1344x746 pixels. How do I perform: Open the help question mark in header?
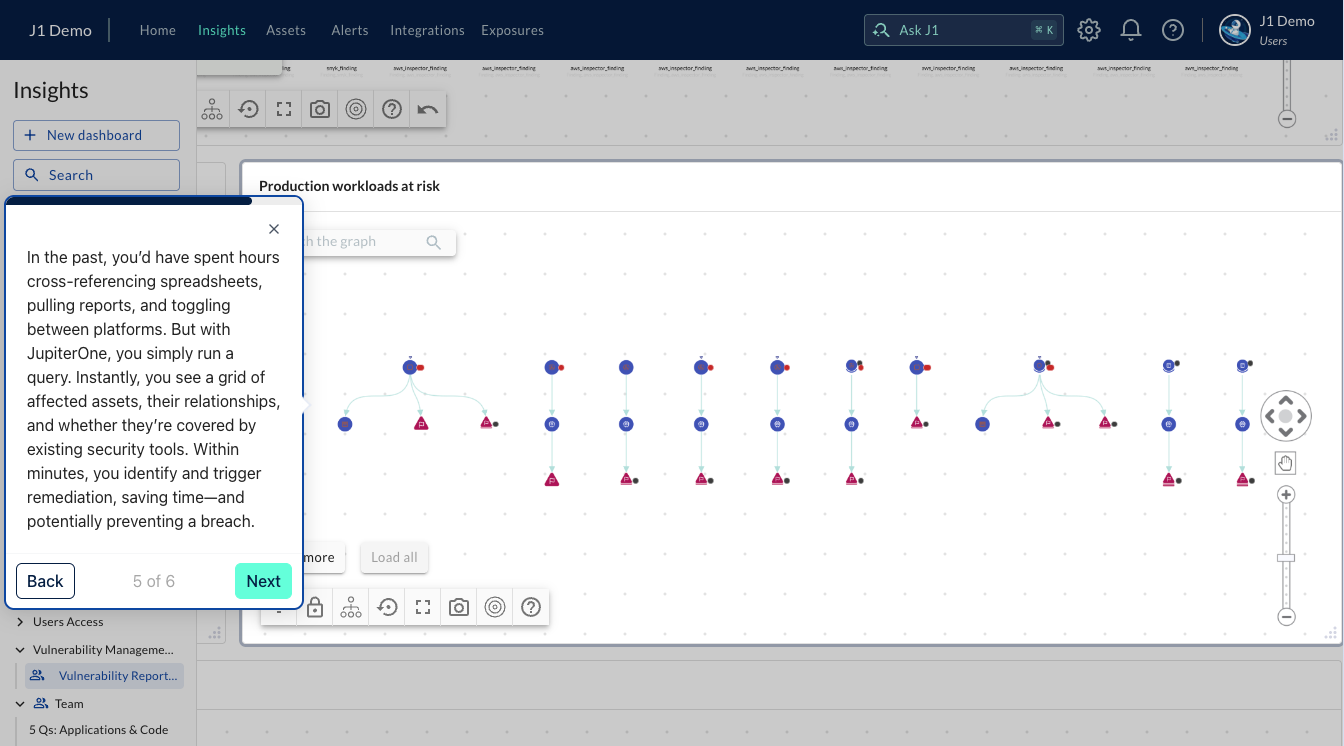(1173, 30)
